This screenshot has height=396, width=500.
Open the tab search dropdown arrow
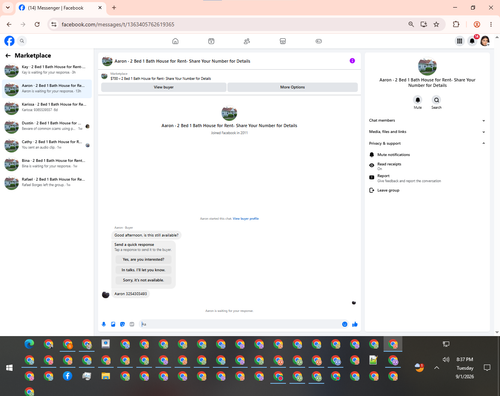coord(8,7)
